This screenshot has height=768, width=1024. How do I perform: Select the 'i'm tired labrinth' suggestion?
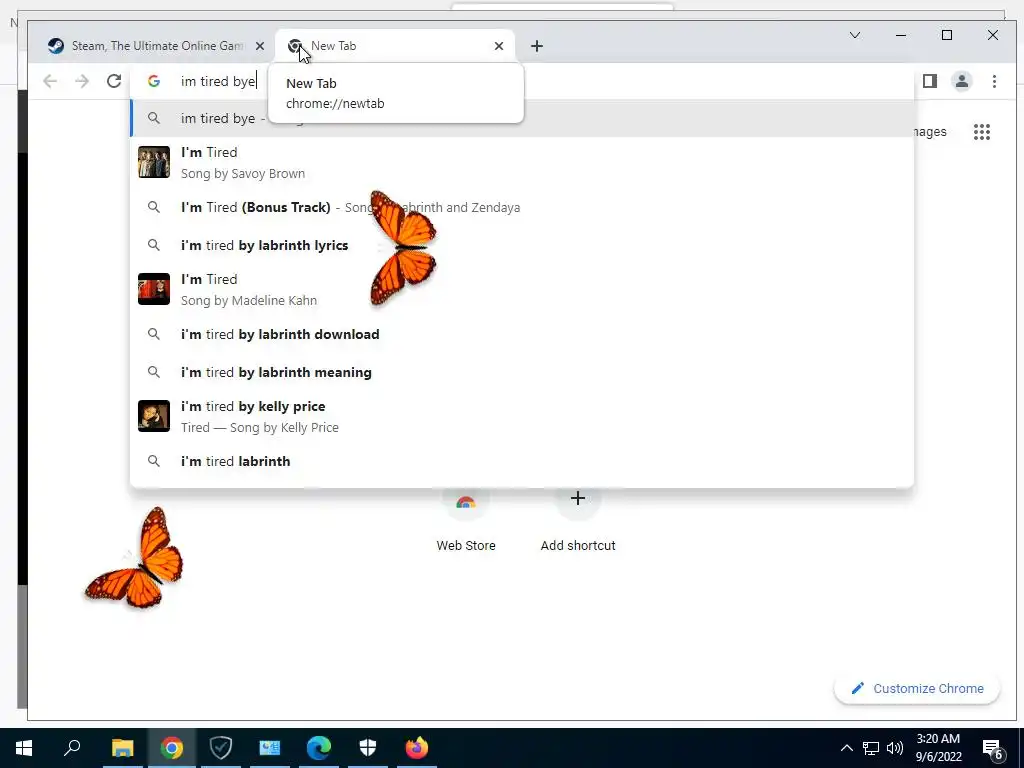pyautogui.click(x=521, y=460)
